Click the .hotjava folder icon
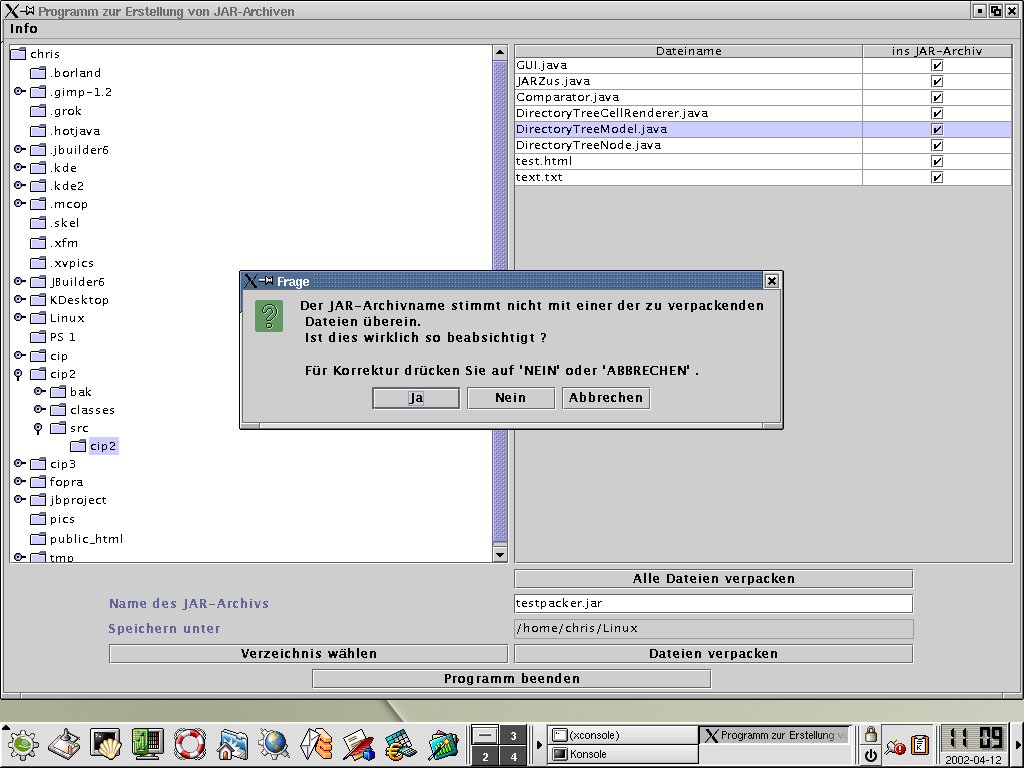Screen dimensions: 1024x768 click(39, 131)
